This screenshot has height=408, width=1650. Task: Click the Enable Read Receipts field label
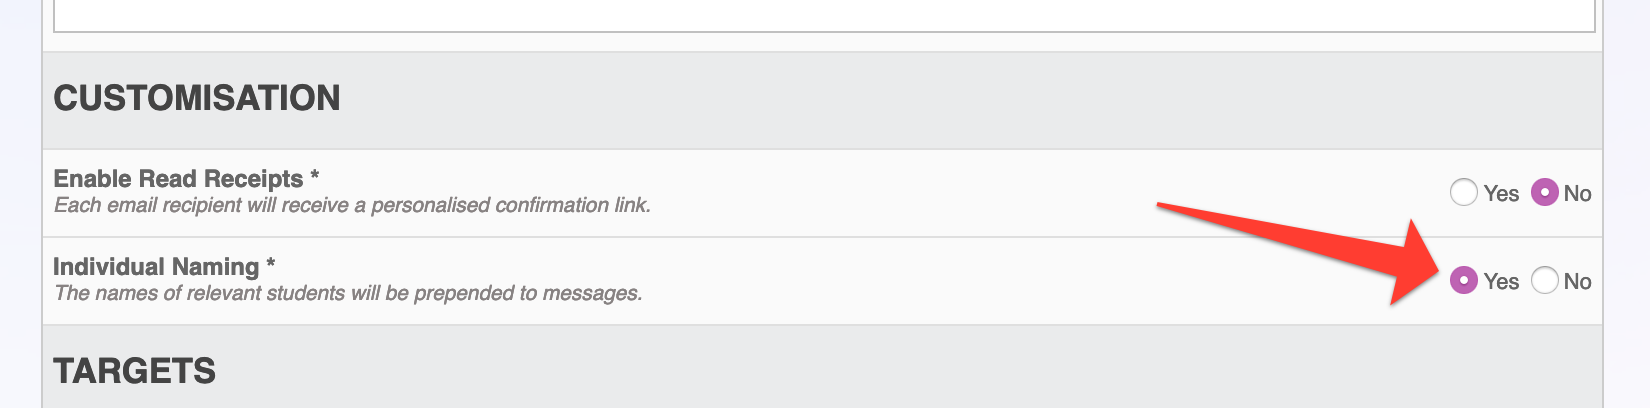178,179
